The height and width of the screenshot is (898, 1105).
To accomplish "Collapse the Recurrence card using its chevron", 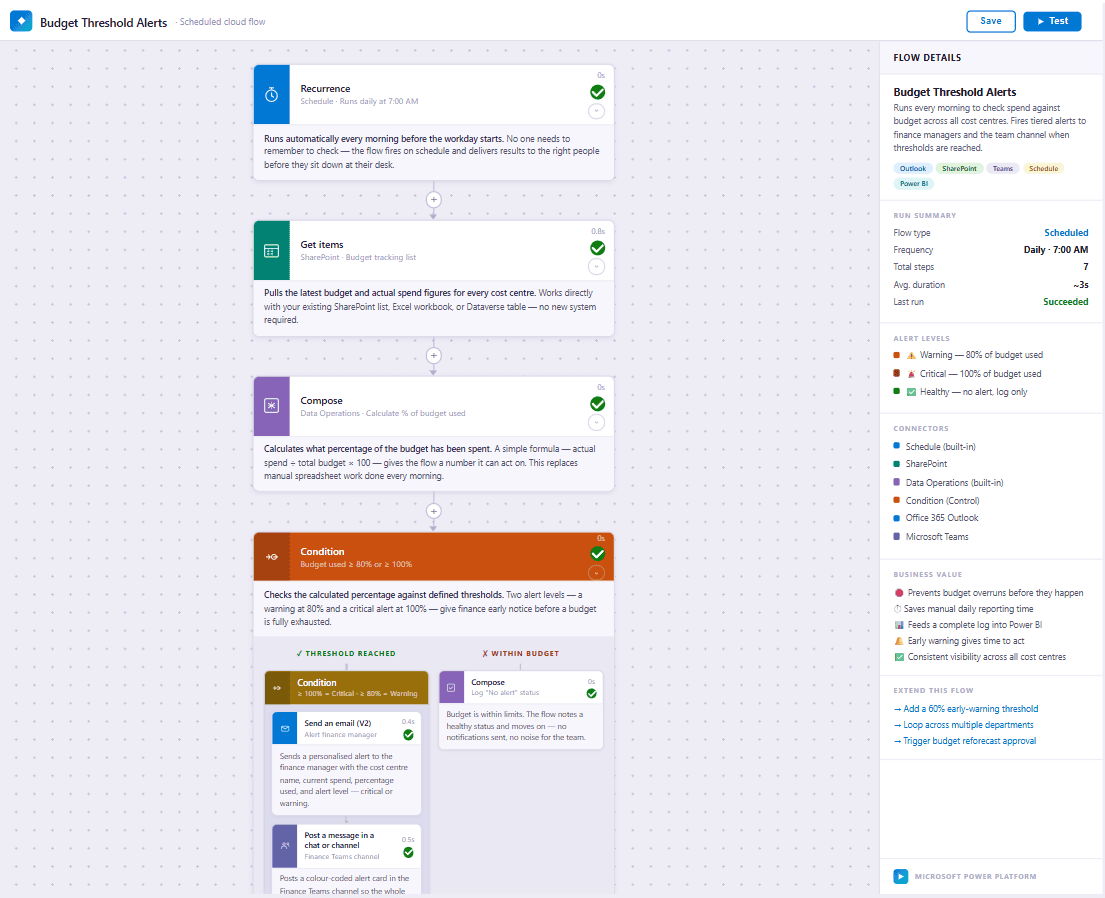I will tap(597, 111).
